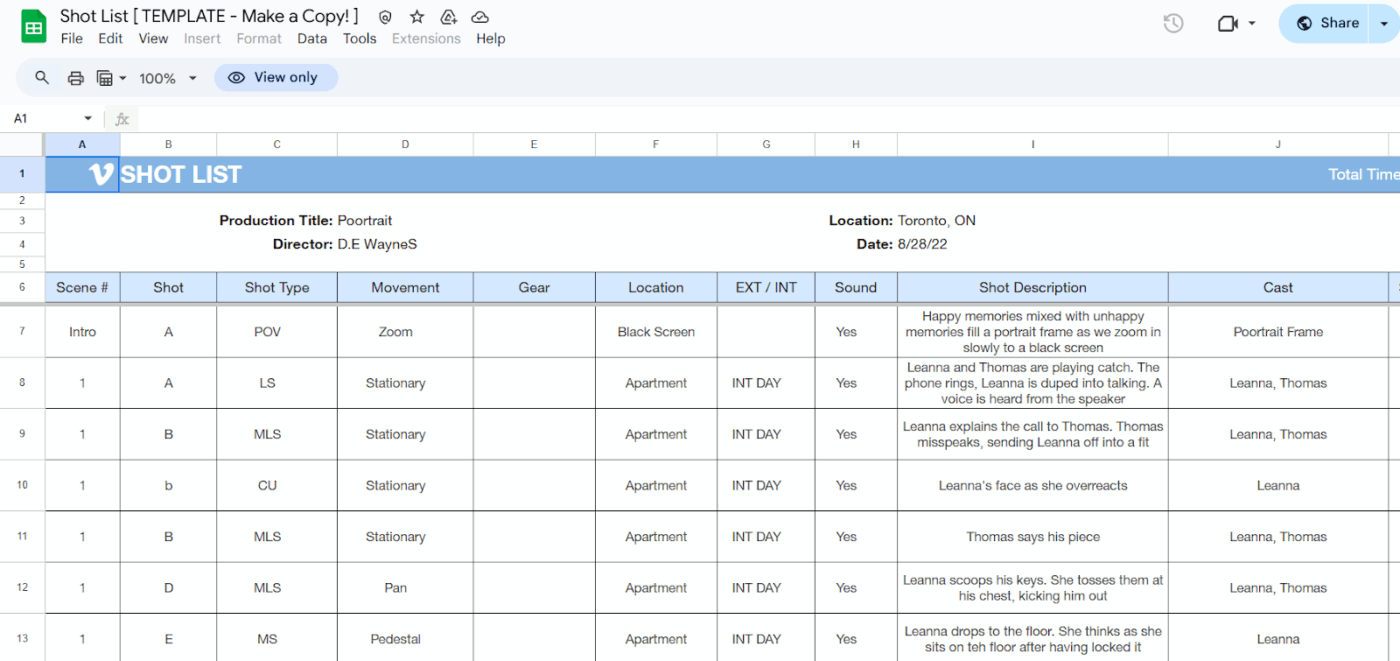This screenshot has height=661, width=1400.
Task: Click the Print icon
Action: 75,77
